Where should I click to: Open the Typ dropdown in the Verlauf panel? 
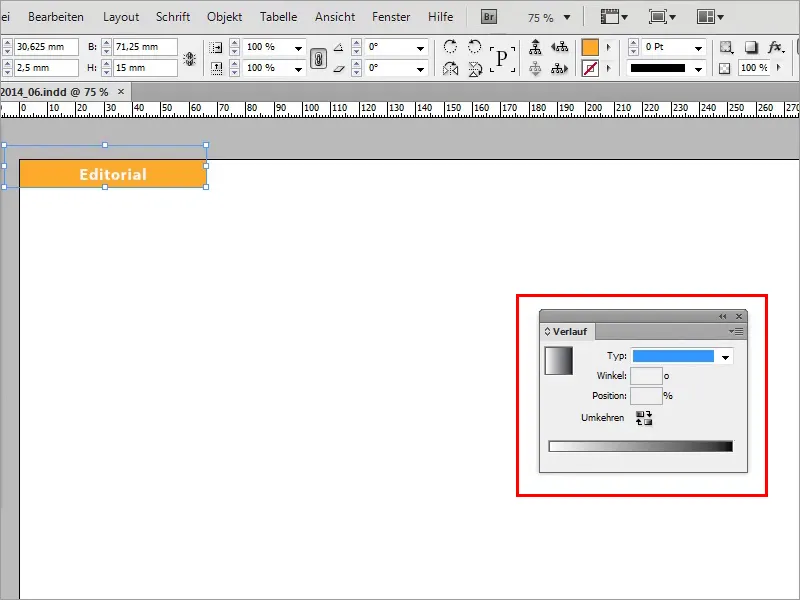[725, 356]
